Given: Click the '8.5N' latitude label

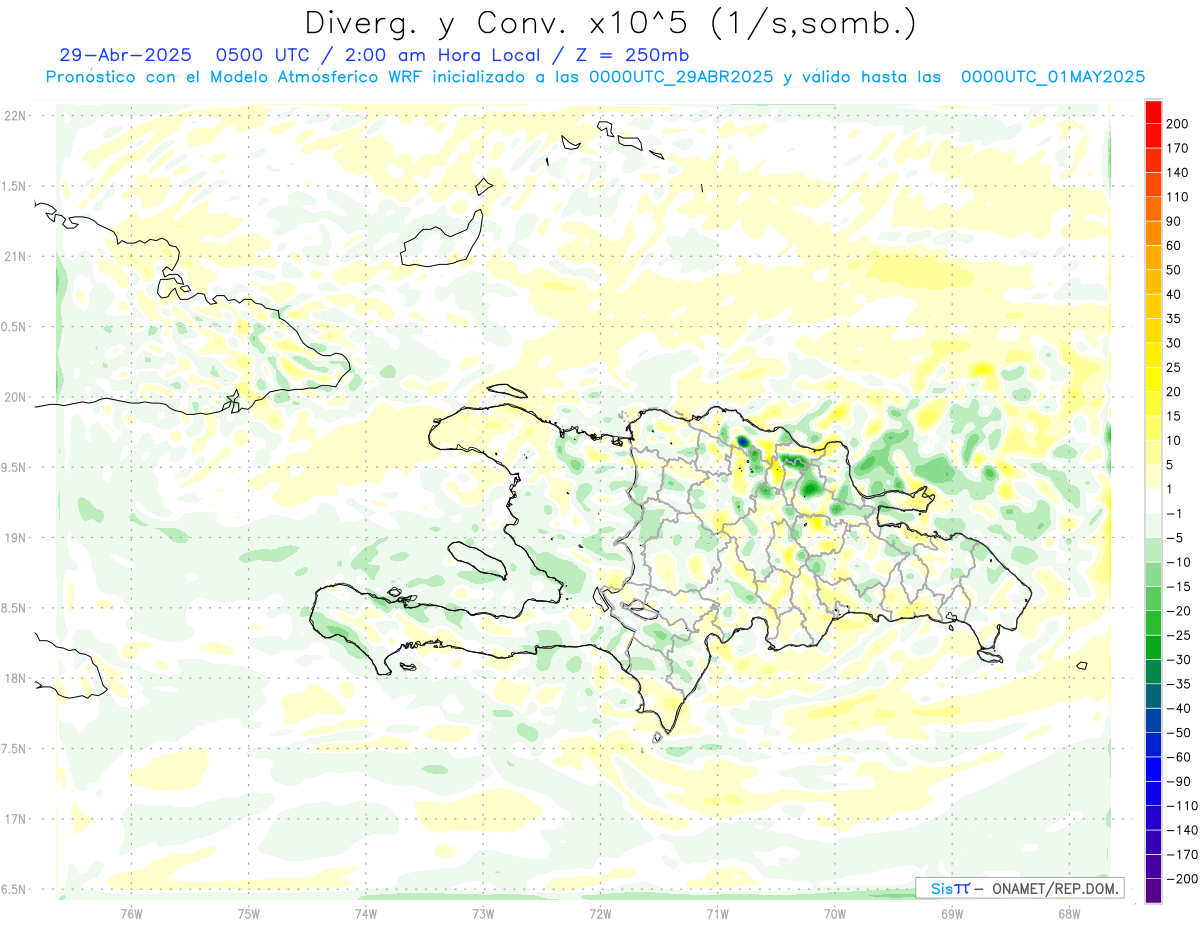Looking at the screenshot, I should (14, 608).
